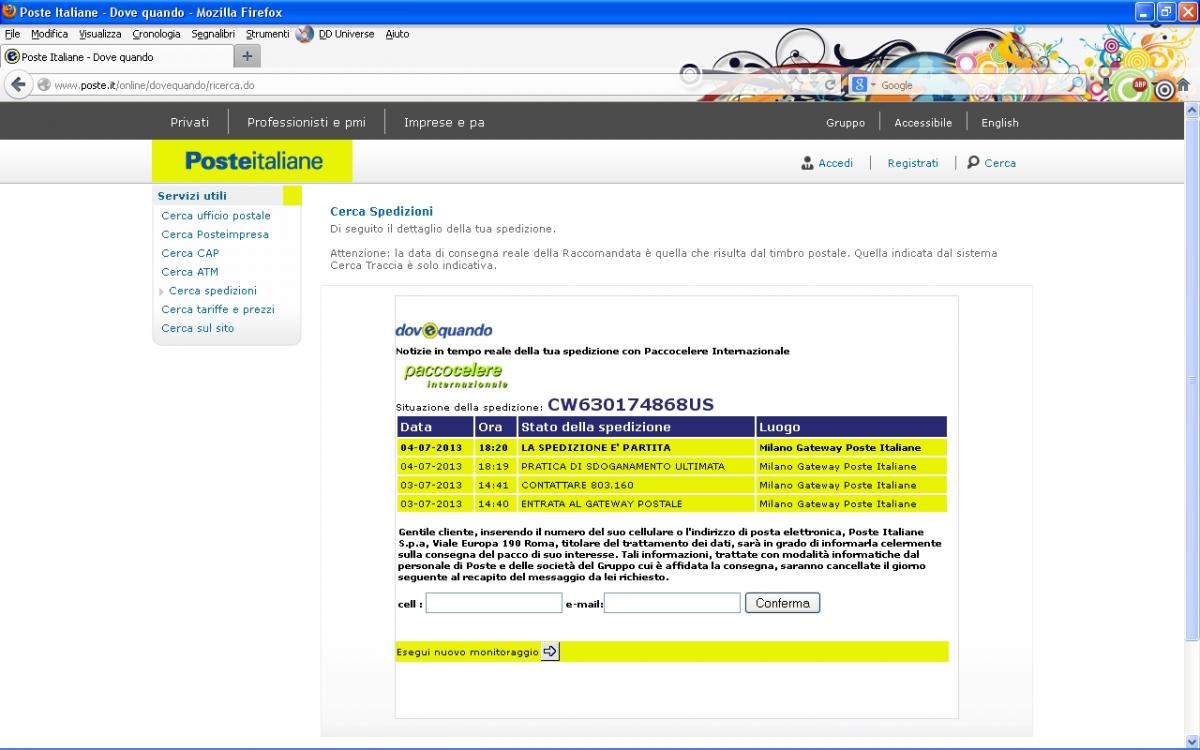The width and height of the screenshot is (1200, 750).
Task: Click ENTRATA AL GATEWAY POSTALE status
Action: (602, 504)
